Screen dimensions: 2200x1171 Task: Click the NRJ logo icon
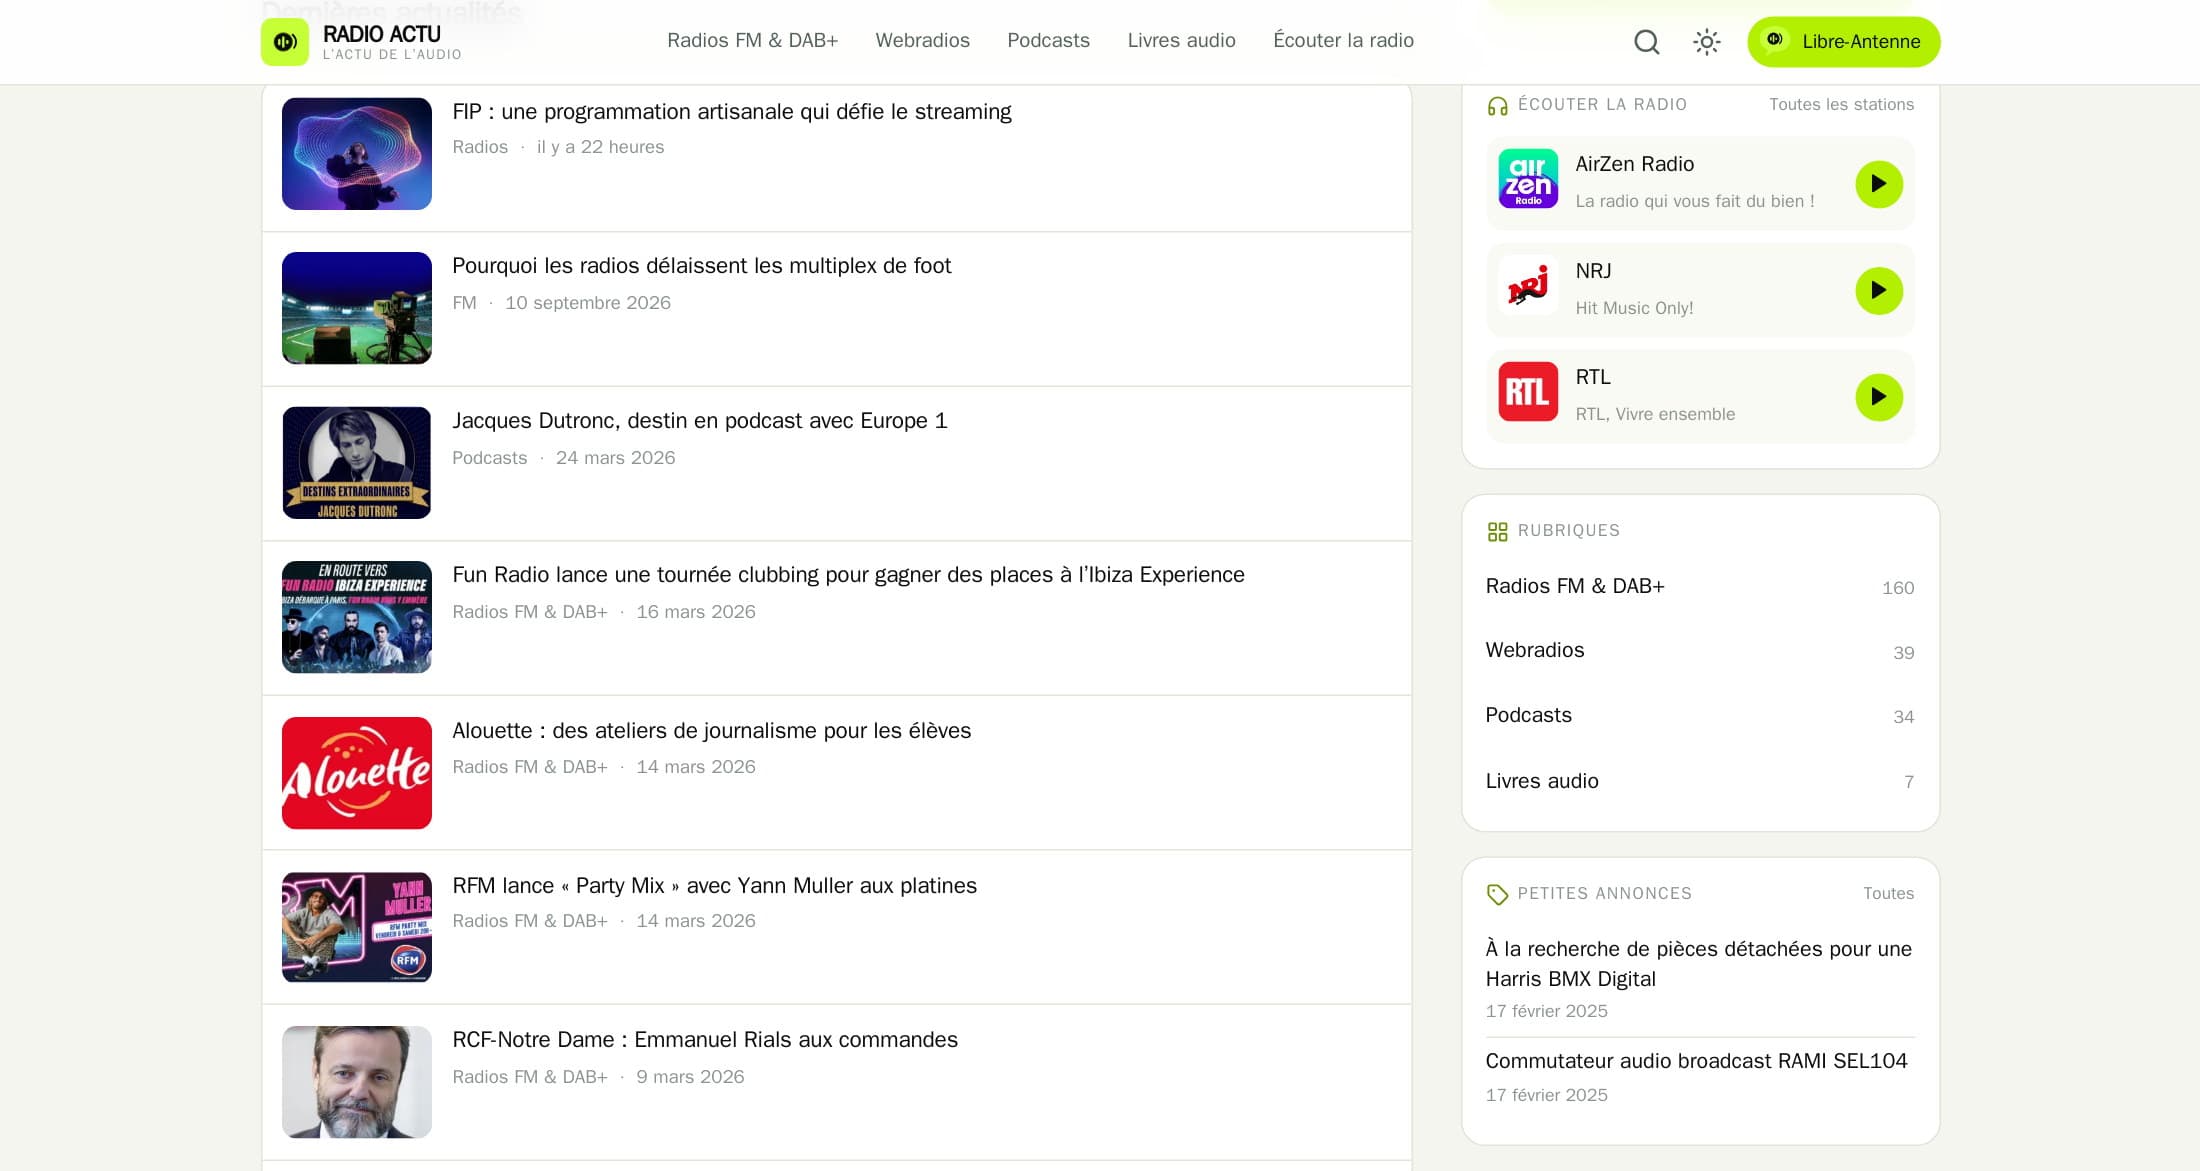pos(1528,286)
